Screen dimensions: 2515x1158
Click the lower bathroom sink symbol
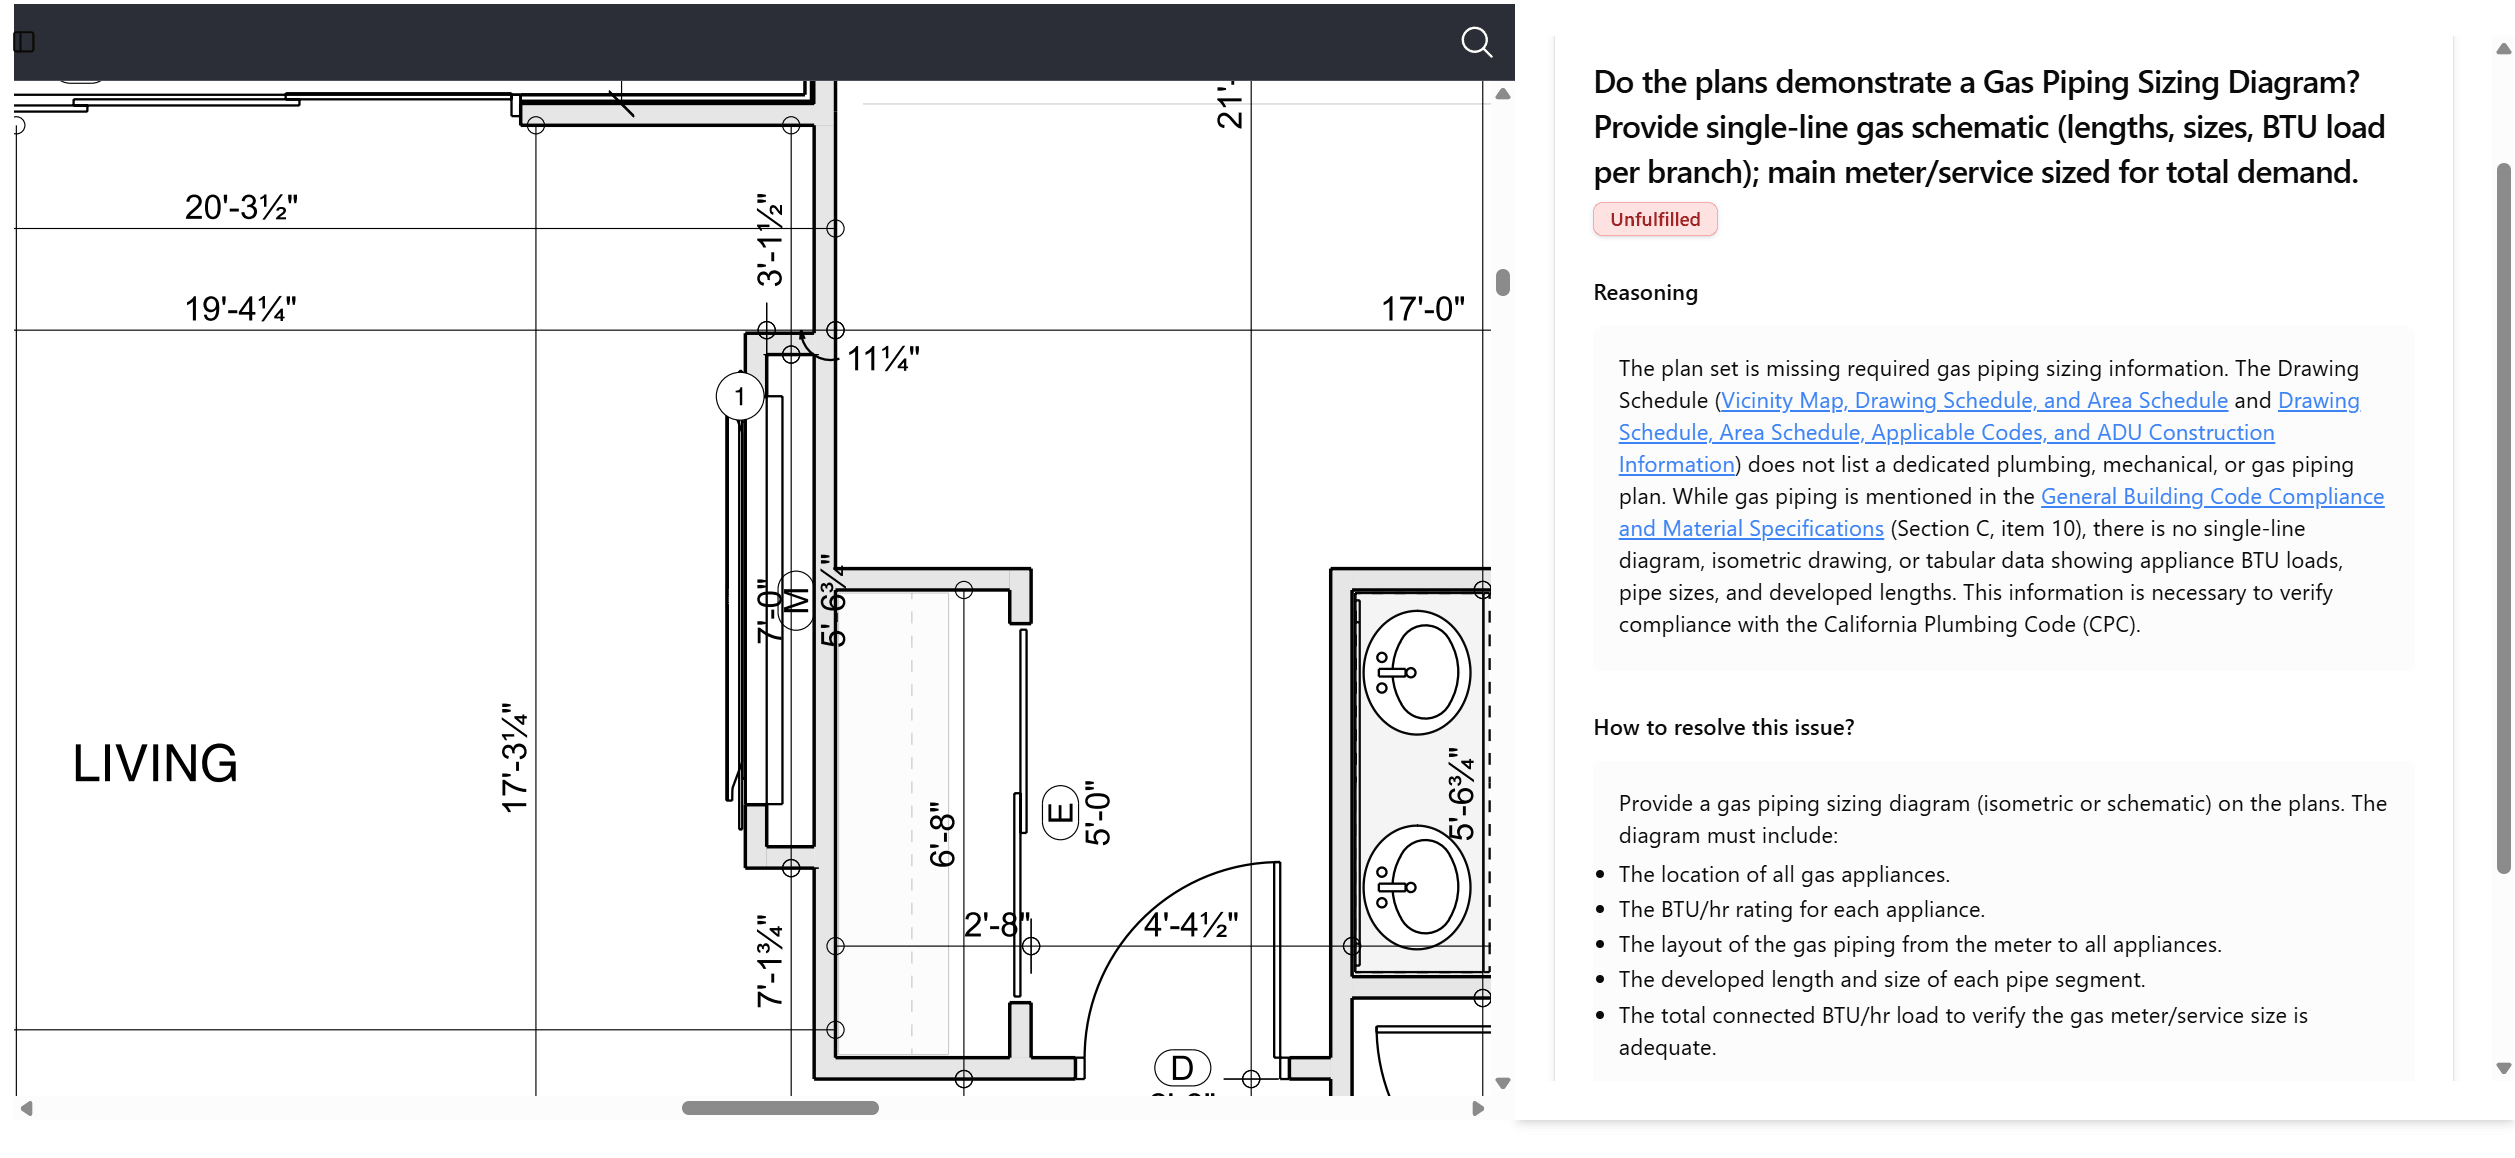[x=1416, y=887]
